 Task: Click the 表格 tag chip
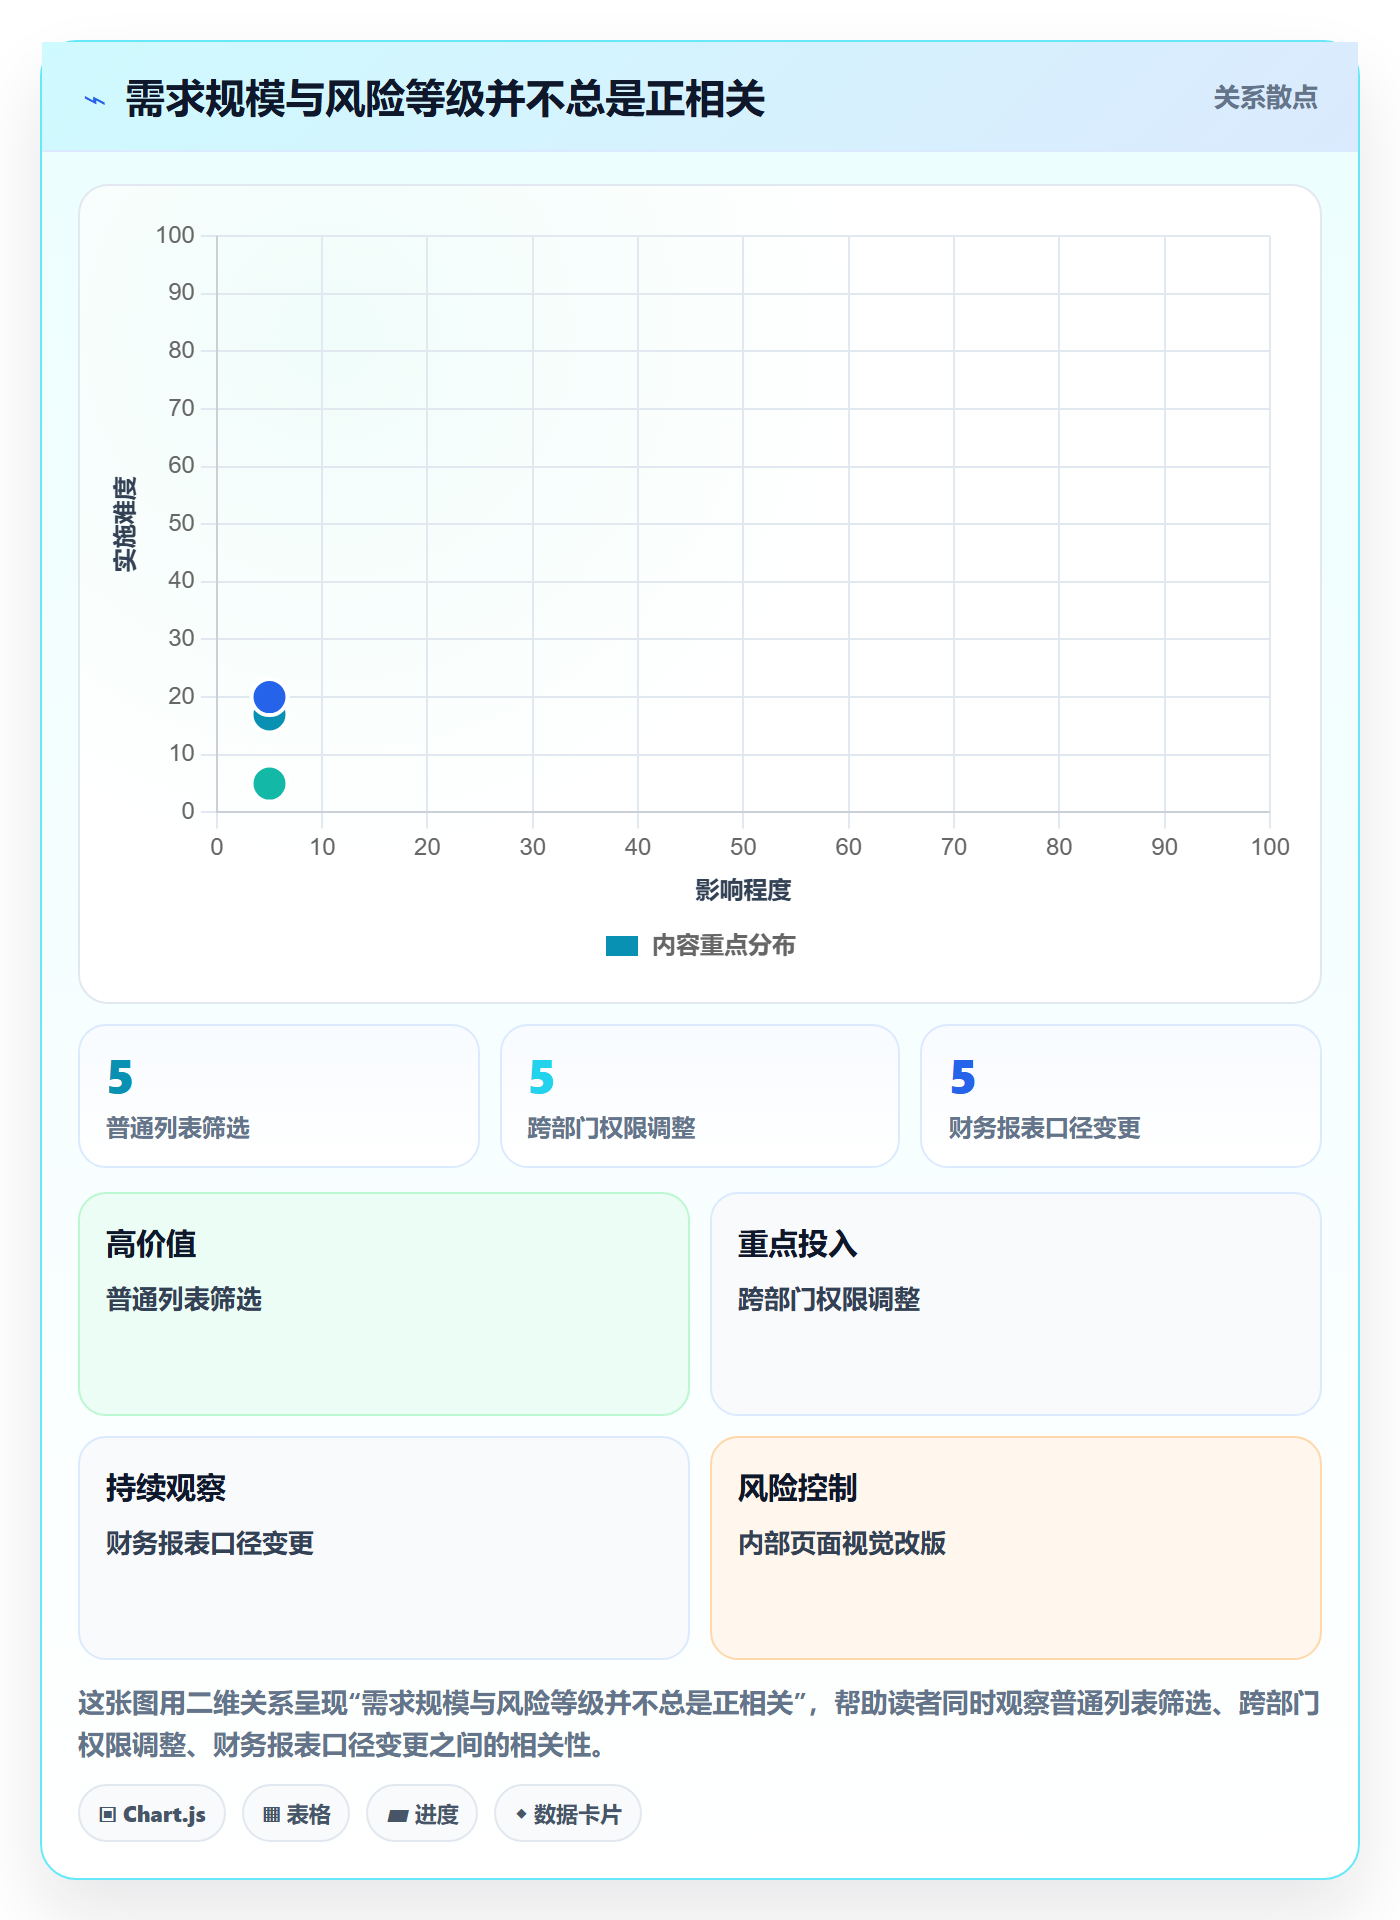[x=296, y=1814]
